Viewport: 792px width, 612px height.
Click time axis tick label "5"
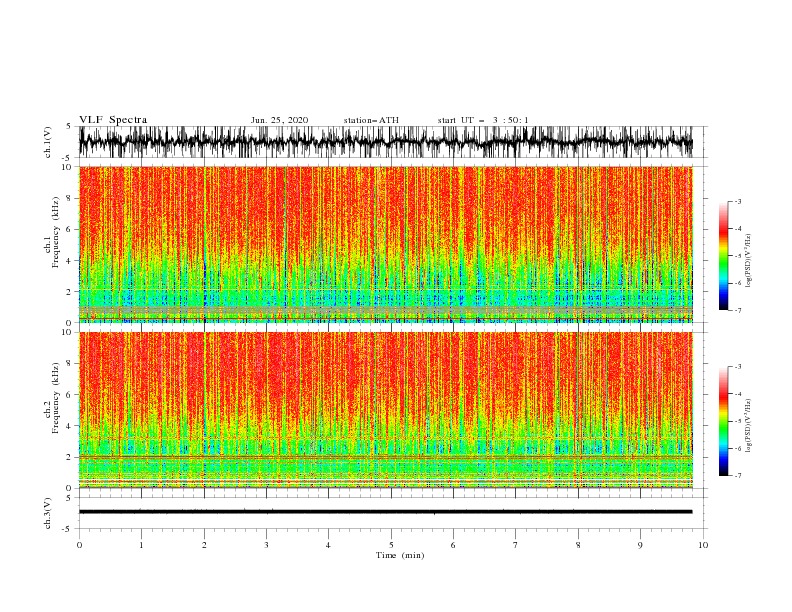391,545
